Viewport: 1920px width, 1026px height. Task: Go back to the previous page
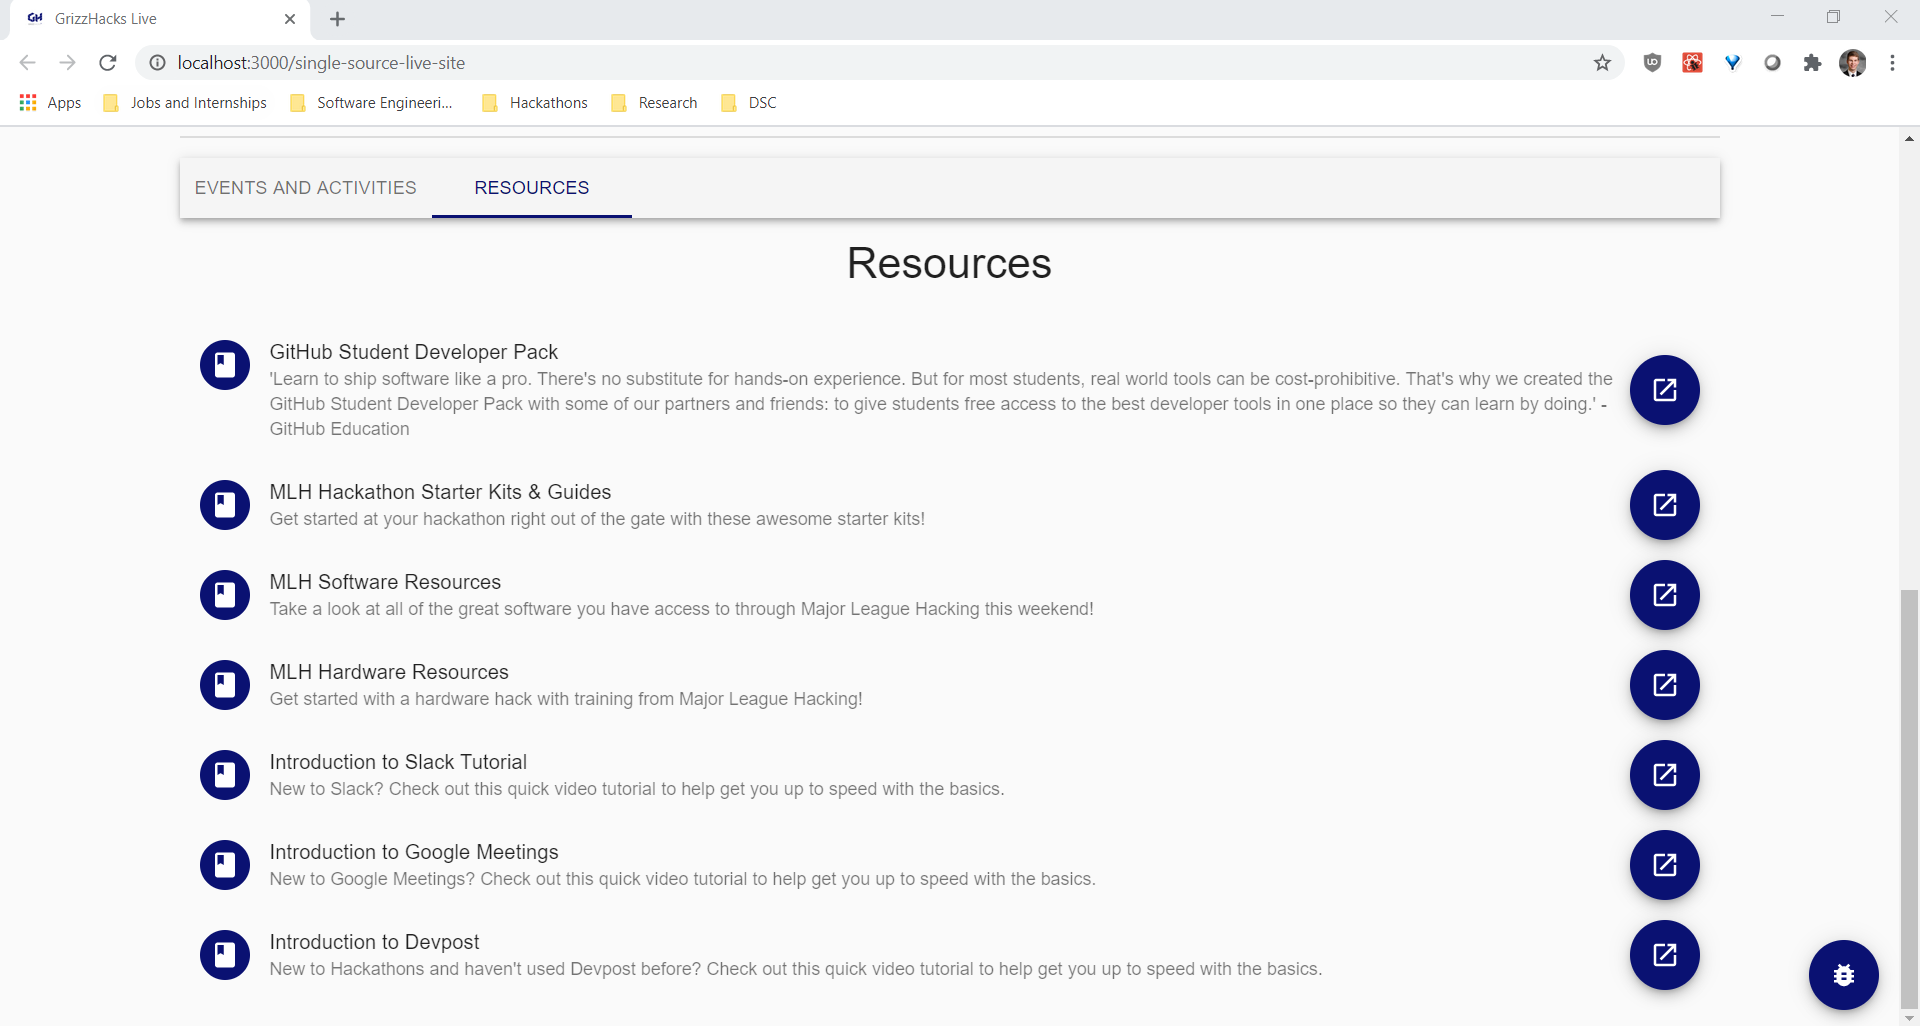[x=28, y=63]
